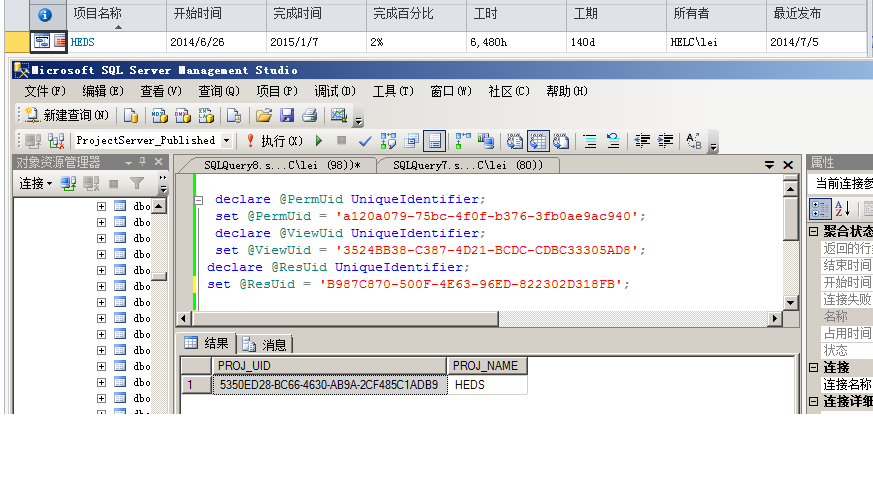Sort the properties alphabetically with the A-Z icon
Image resolution: width=873 pixels, height=503 pixels.
click(x=843, y=209)
